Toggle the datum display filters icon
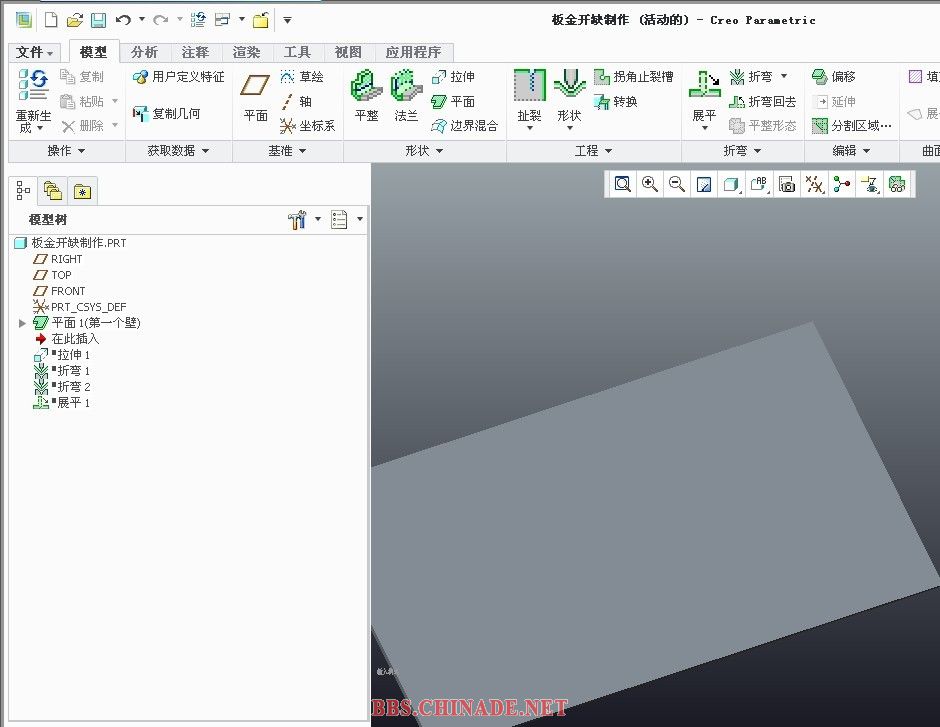 (815, 184)
